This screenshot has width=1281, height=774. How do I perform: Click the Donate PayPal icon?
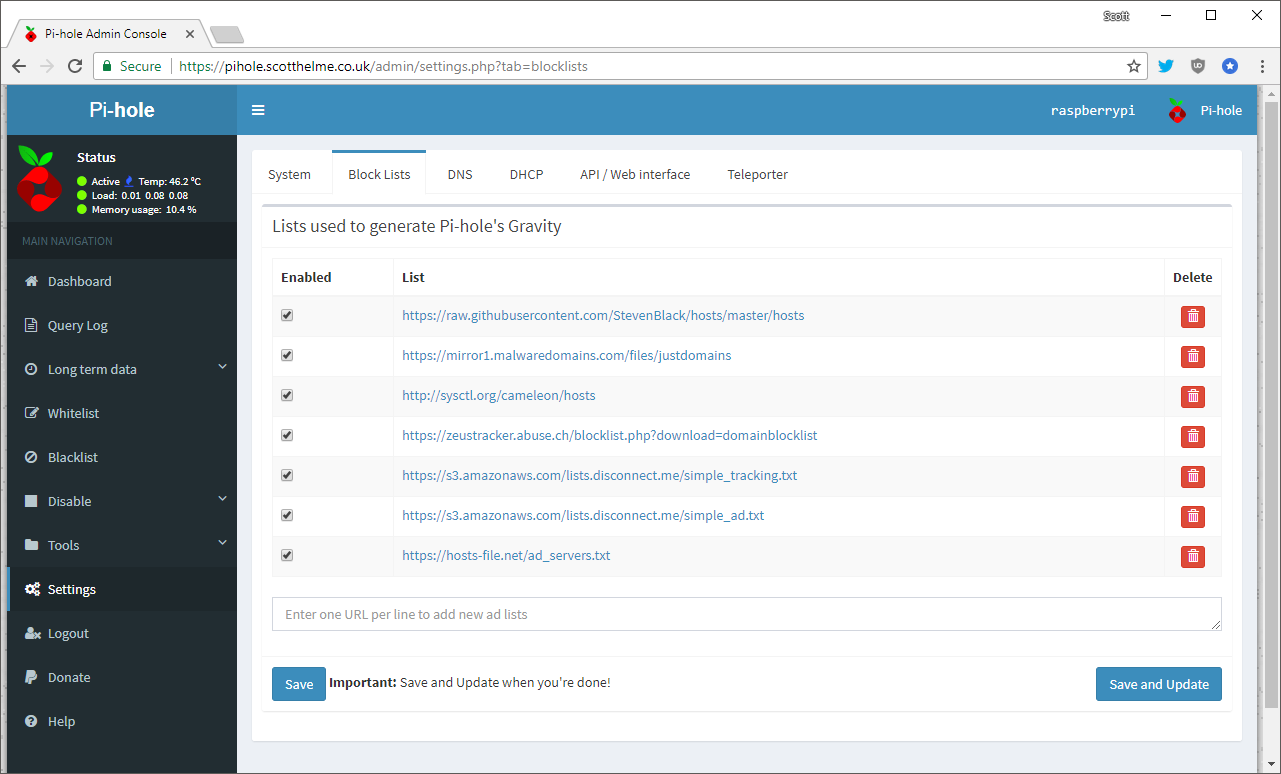[x=31, y=677]
